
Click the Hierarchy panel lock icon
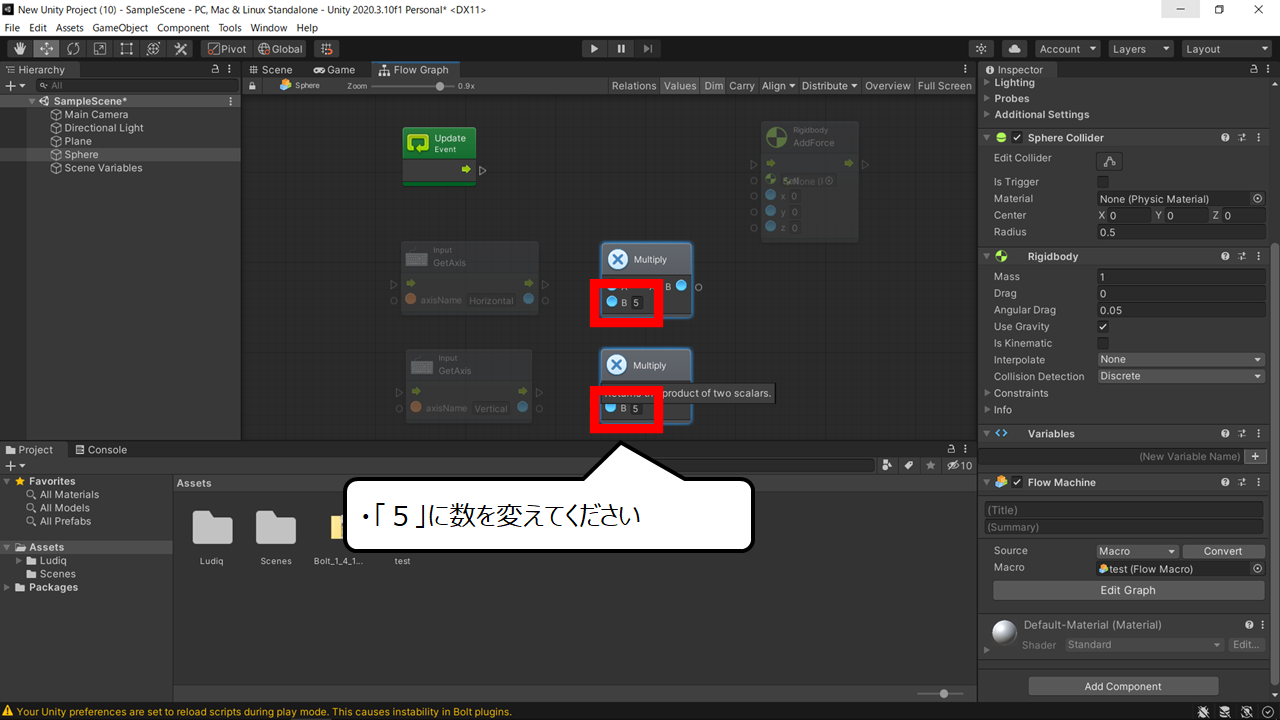[x=215, y=70]
